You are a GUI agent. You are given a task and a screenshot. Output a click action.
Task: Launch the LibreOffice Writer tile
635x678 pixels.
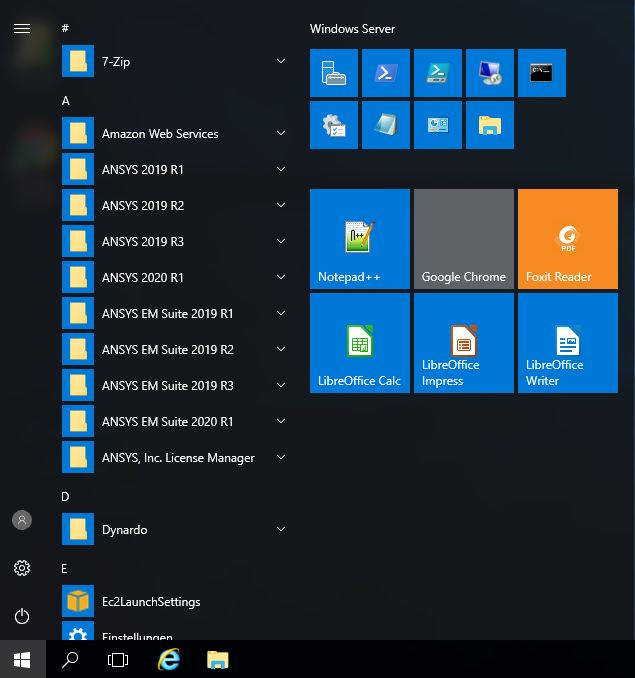568,343
